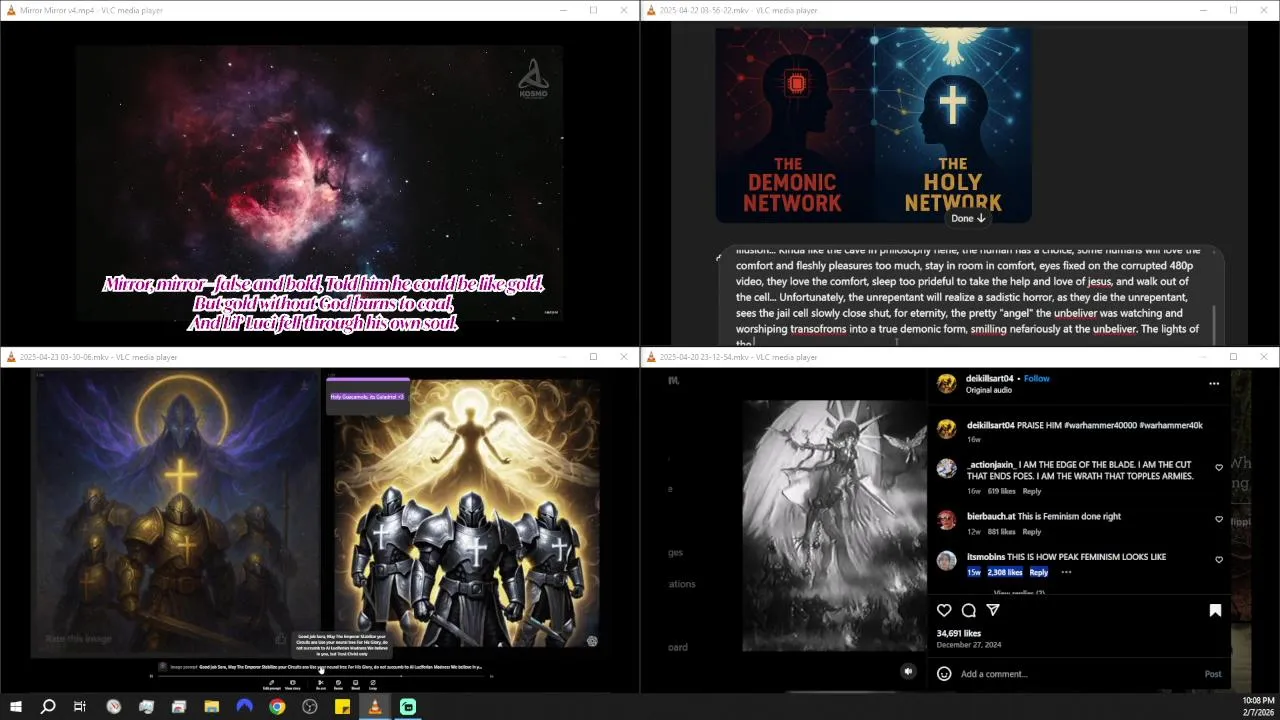Like the Instagram post with the heart icon
This screenshot has height=720, width=1280.
point(944,610)
